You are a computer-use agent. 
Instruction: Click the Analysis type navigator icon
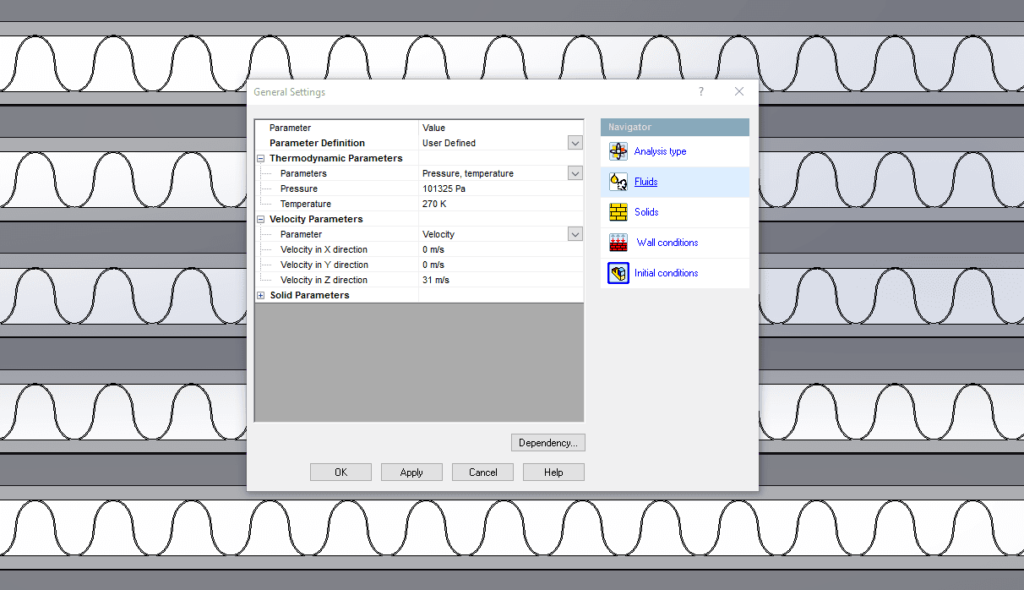(x=618, y=152)
